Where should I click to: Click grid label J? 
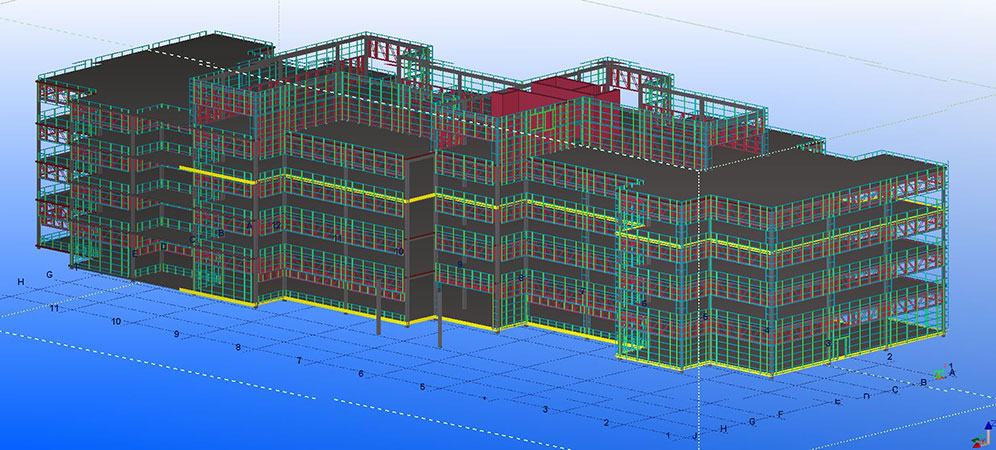click(x=695, y=437)
